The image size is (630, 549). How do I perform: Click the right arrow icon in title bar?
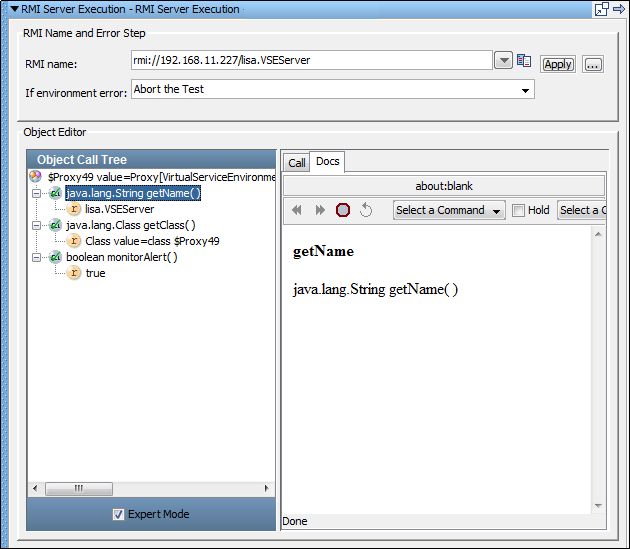click(619, 9)
